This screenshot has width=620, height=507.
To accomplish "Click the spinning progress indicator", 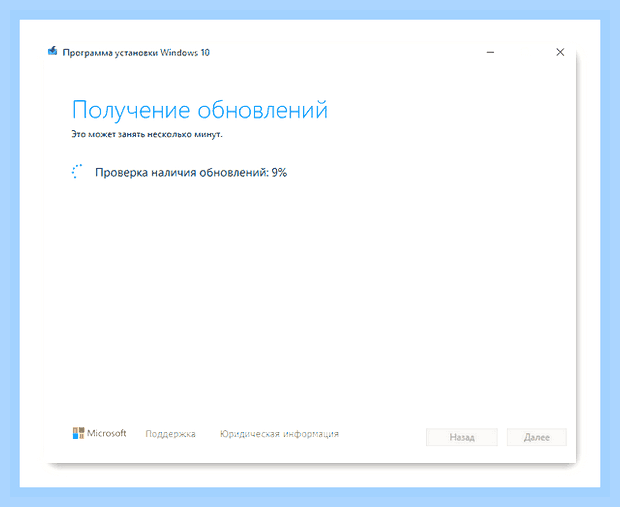I will click(x=77, y=172).
